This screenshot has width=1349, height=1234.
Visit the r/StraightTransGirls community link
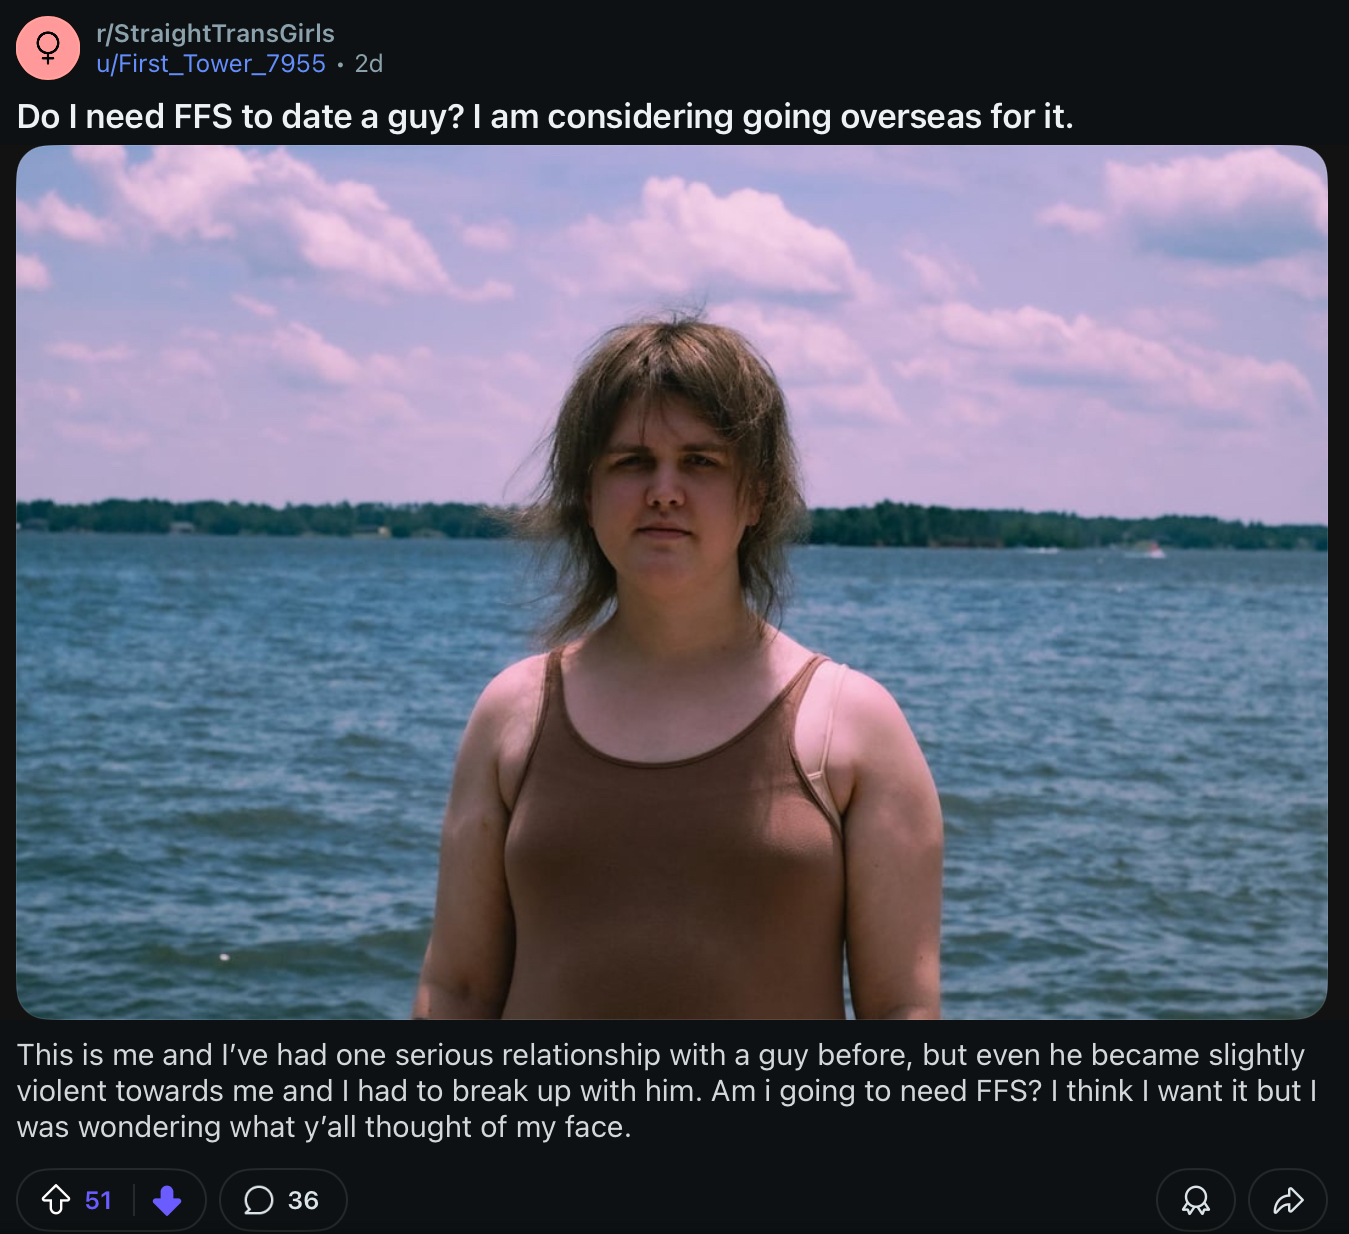215,33
